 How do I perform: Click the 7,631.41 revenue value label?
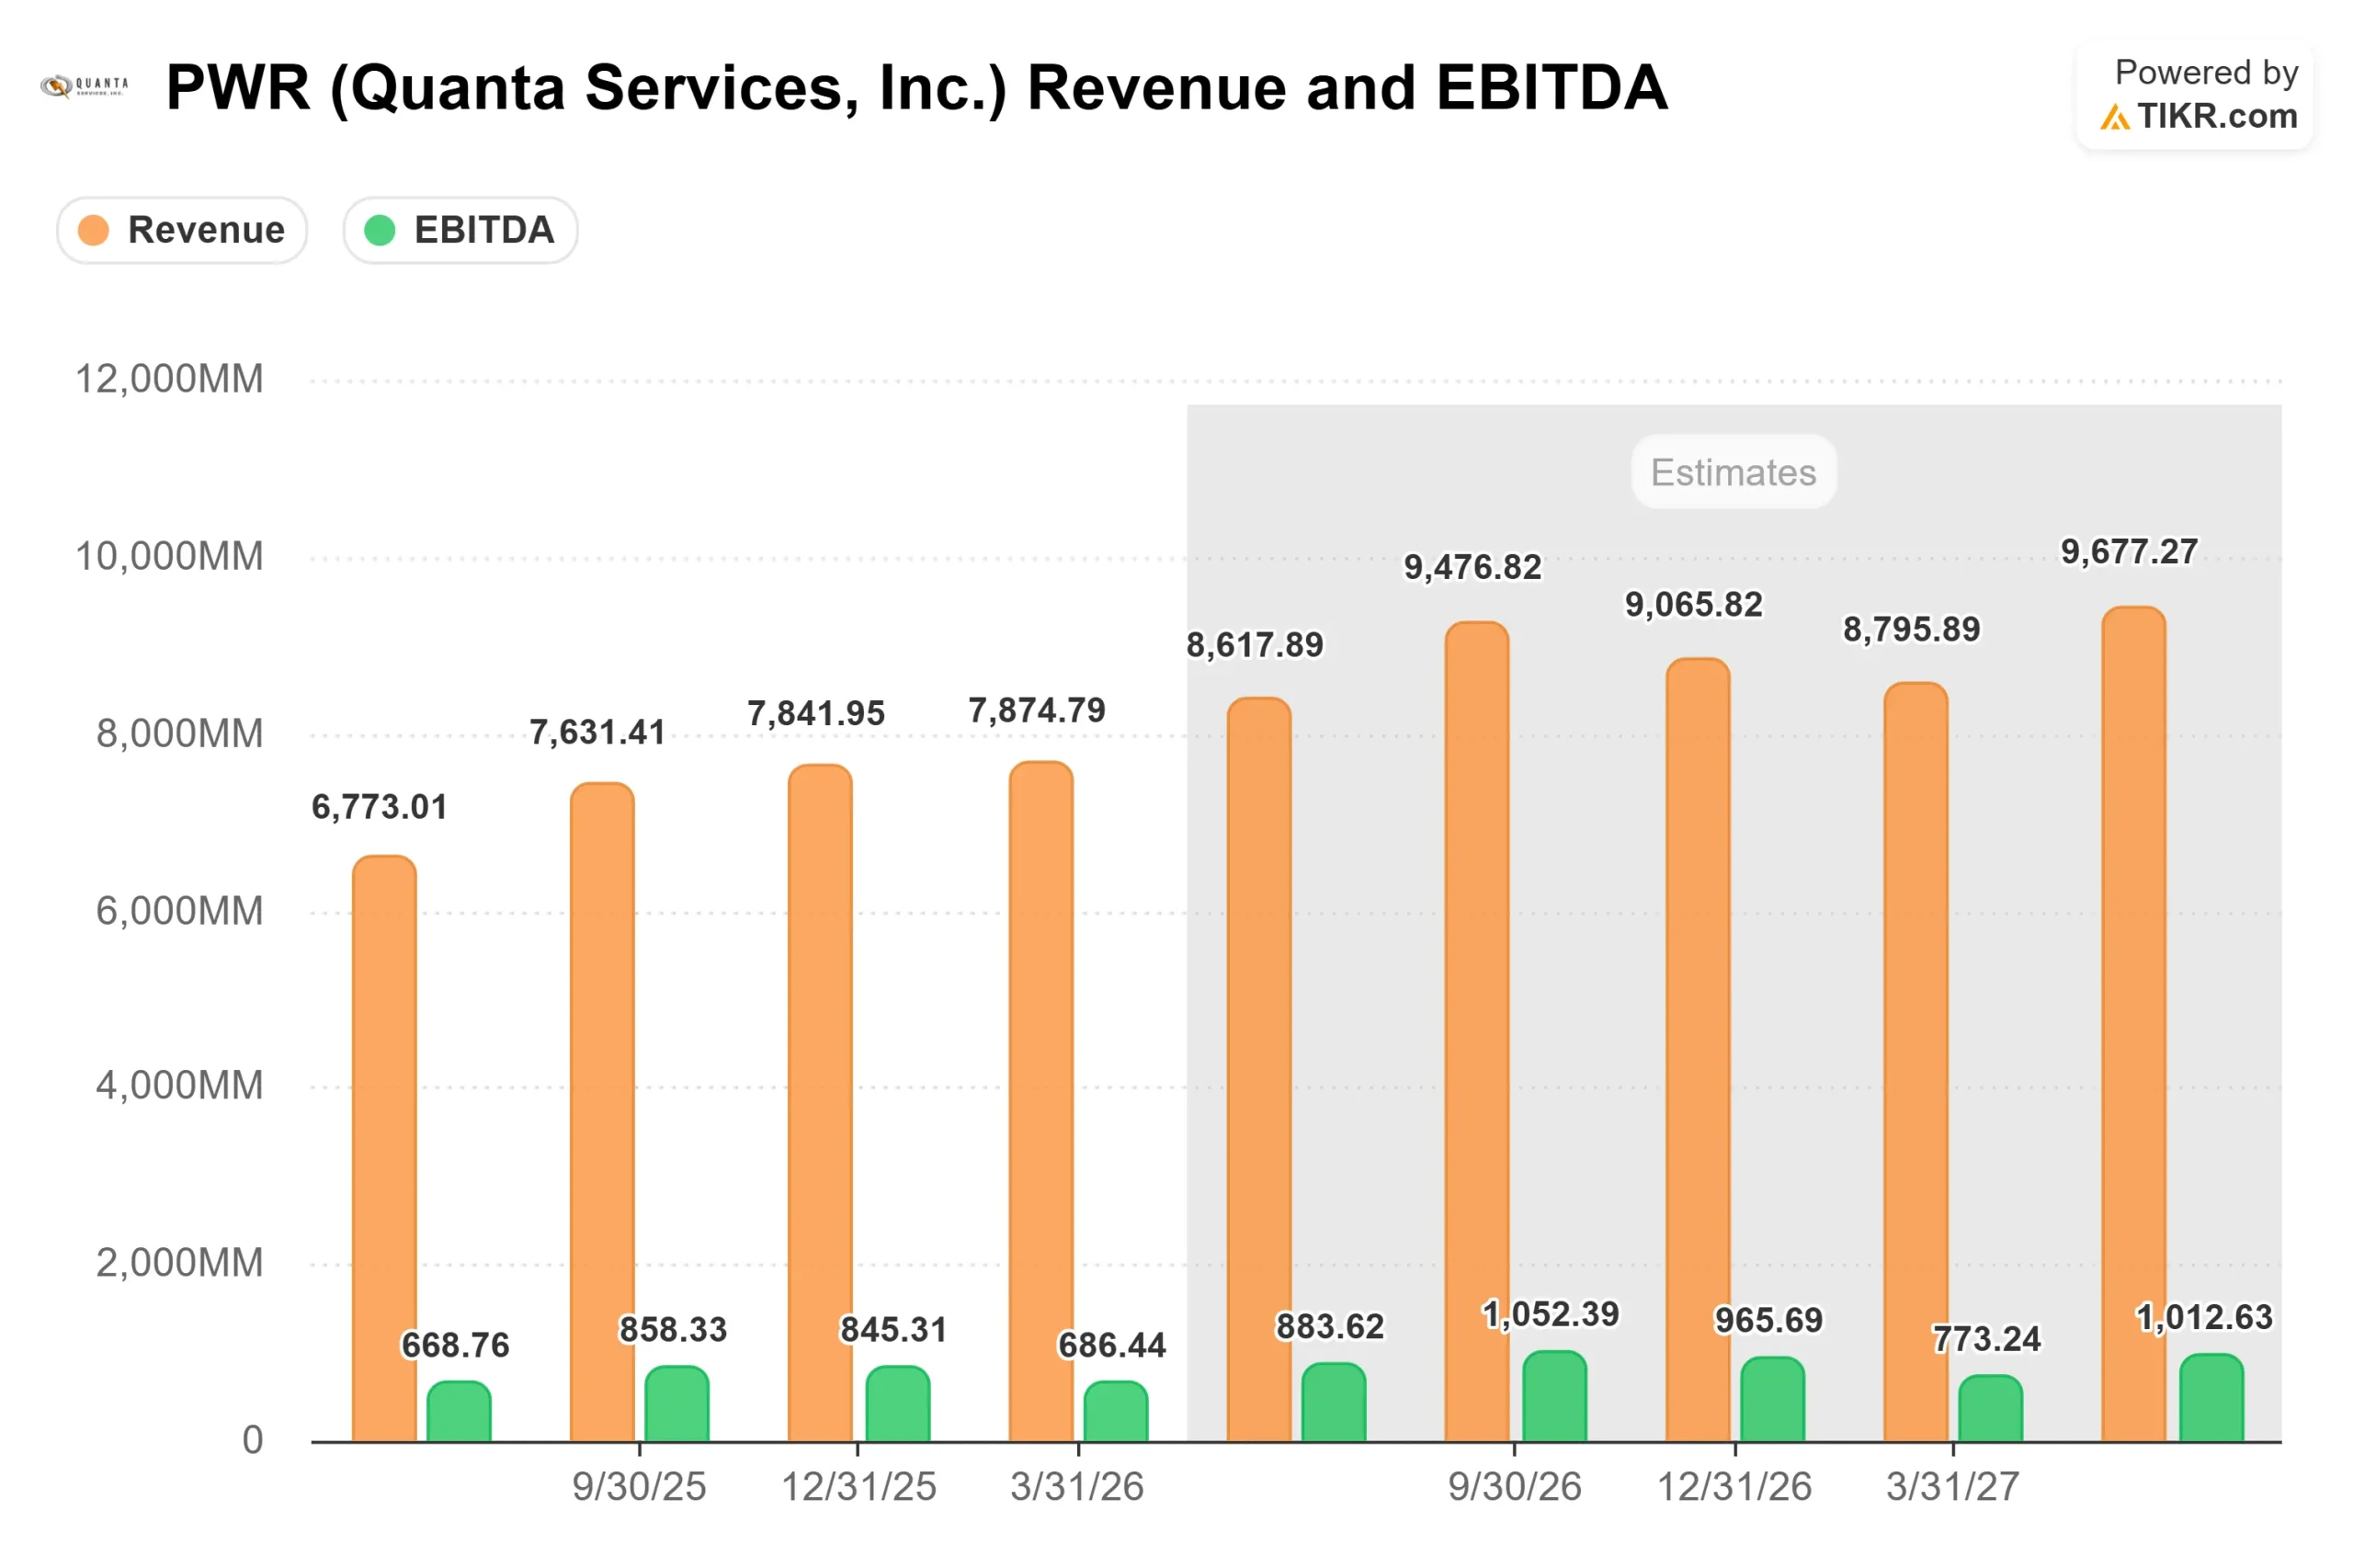(x=598, y=733)
